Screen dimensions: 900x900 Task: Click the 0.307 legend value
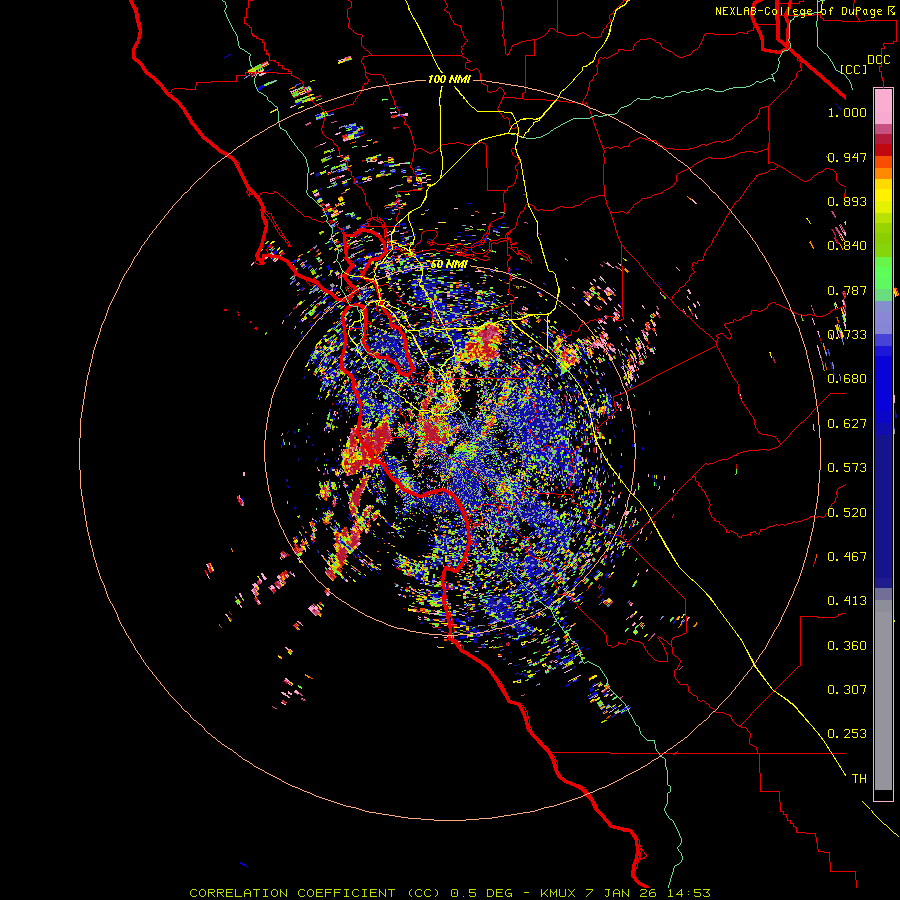tap(847, 690)
